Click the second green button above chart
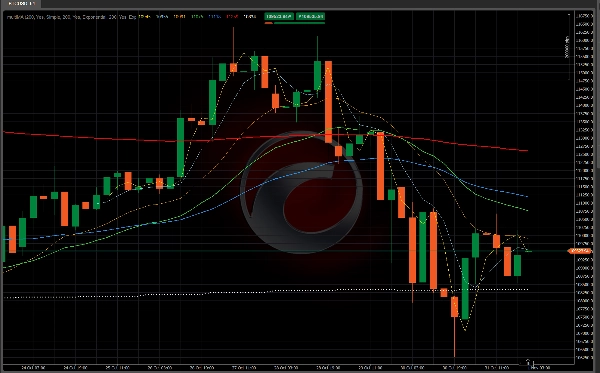Image resolution: width=600 pixels, height=373 pixels. pyautogui.click(x=310, y=16)
